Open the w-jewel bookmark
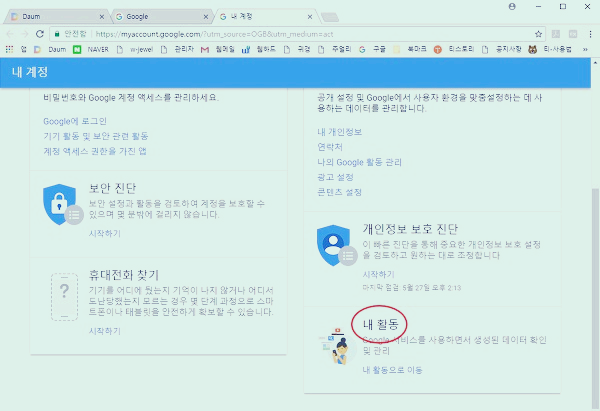Image resolution: width=600 pixels, height=411 pixels. pos(135,49)
